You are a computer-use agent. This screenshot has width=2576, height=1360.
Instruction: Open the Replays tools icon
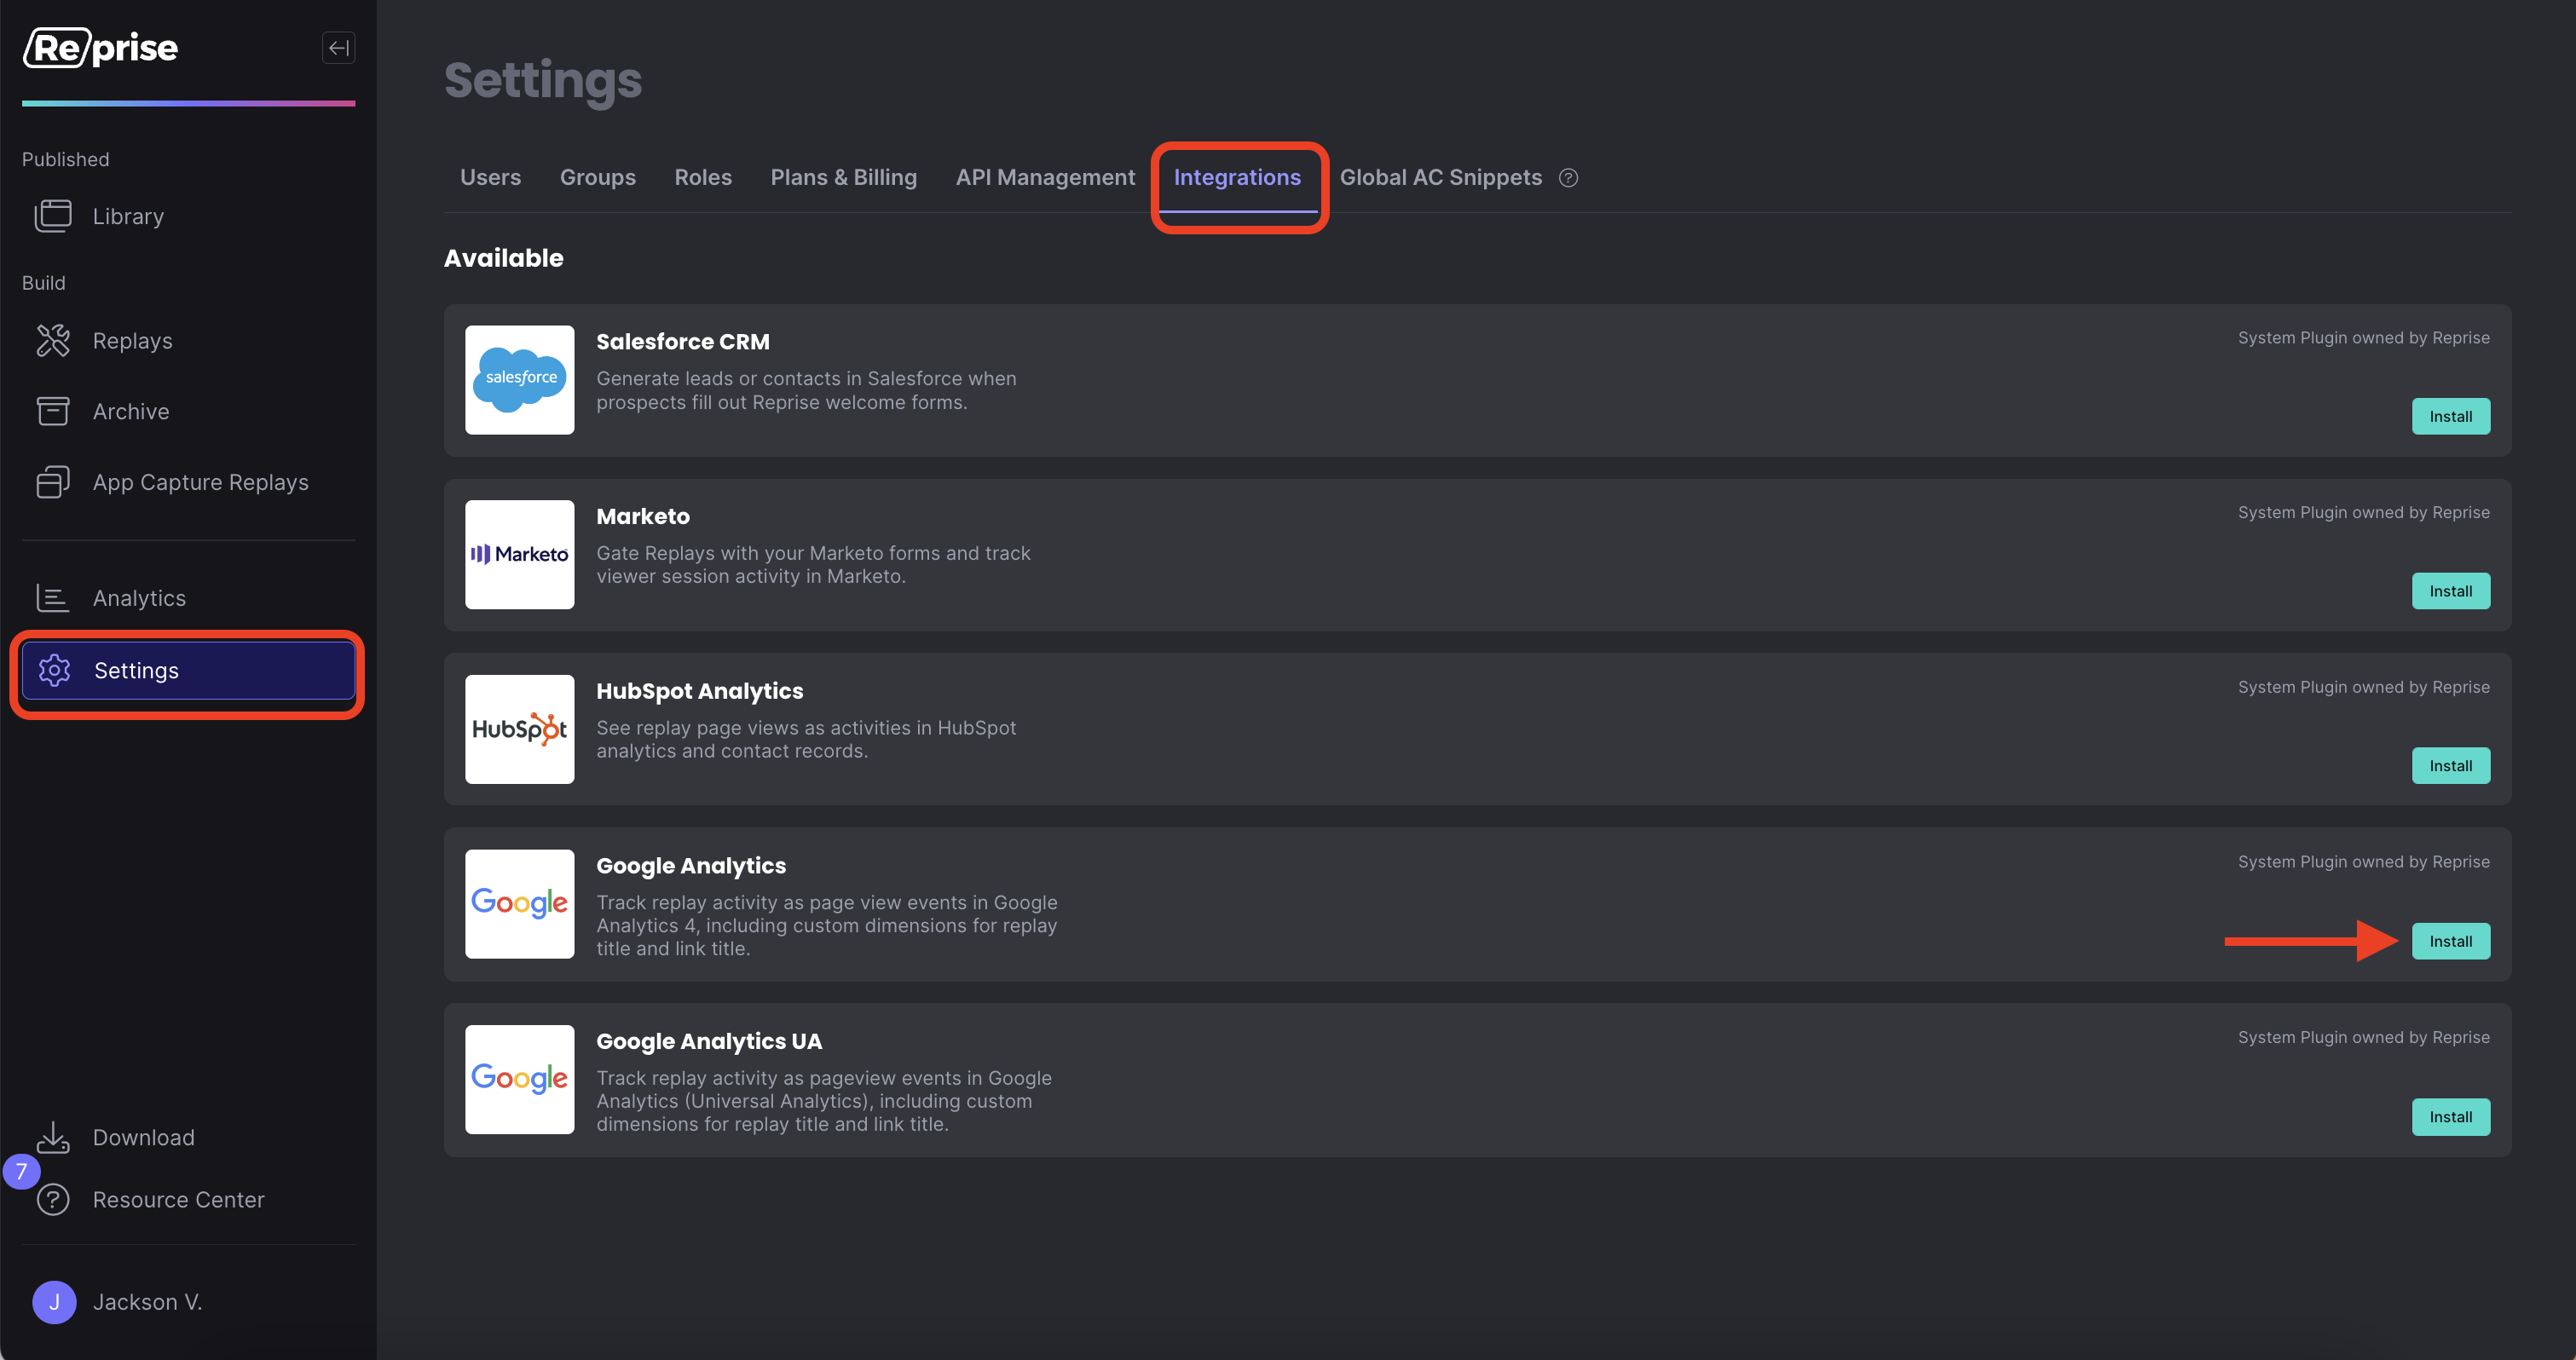pyautogui.click(x=53, y=341)
